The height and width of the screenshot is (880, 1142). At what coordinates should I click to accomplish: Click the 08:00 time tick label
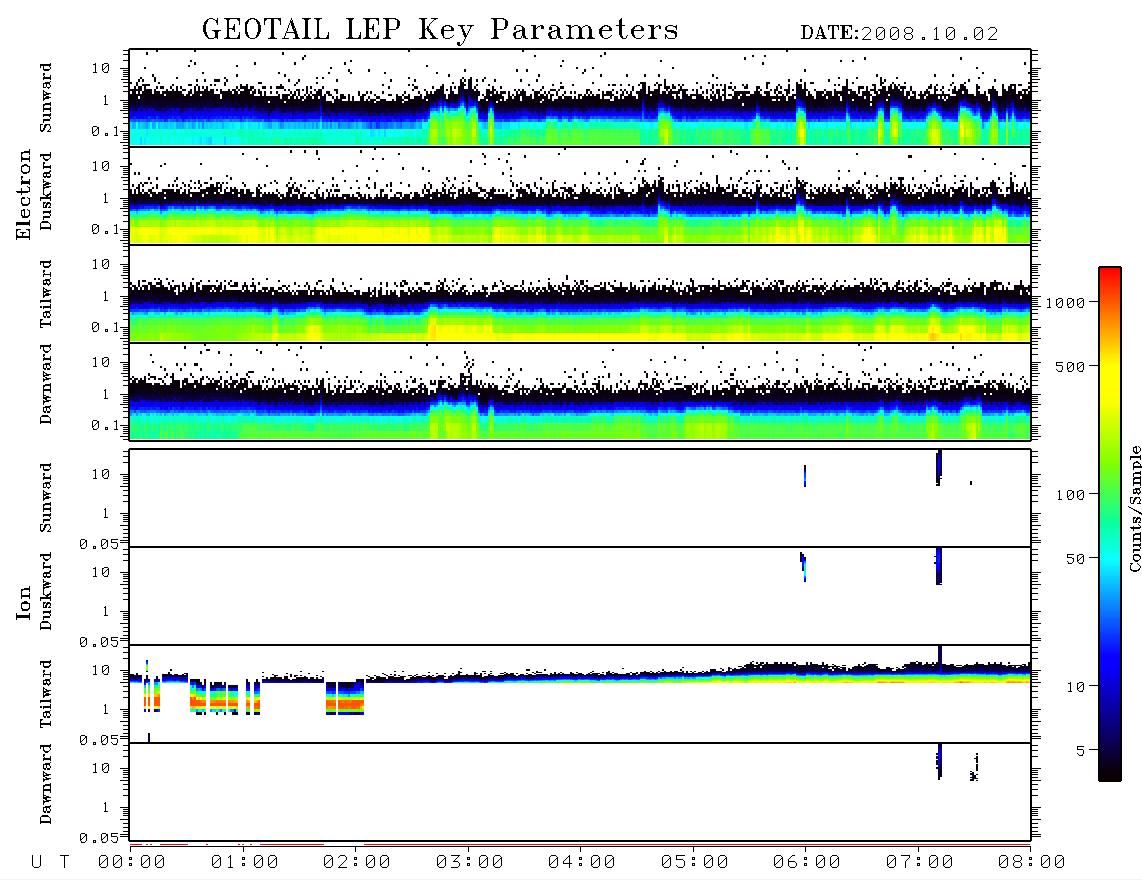(1032, 862)
